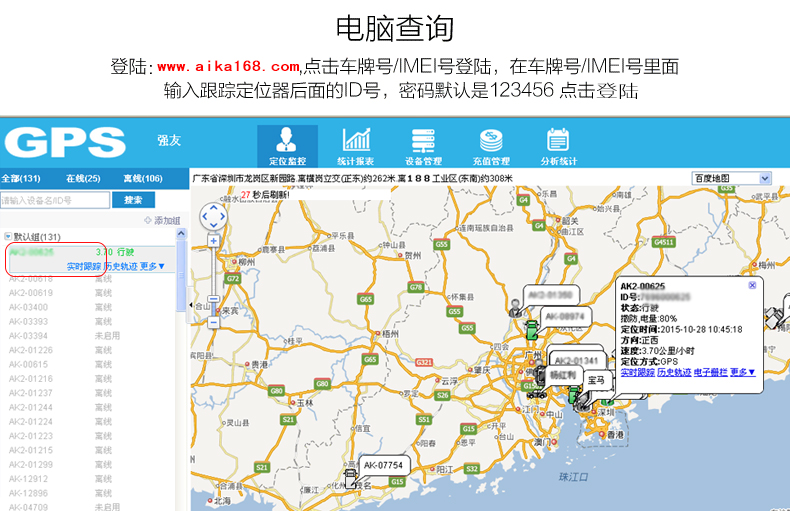Expand 更多 menu in selected device row
This screenshot has height=511, width=790.
click(x=153, y=266)
